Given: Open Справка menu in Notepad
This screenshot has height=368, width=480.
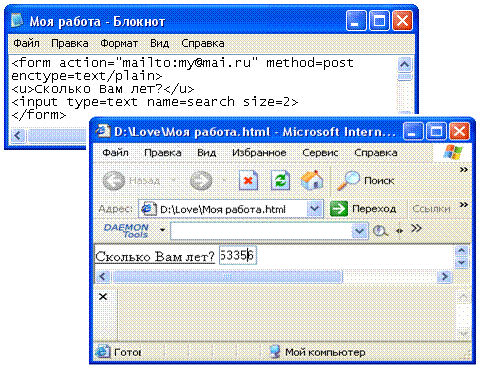Looking at the screenshot, I should click(x=203, y=43).
